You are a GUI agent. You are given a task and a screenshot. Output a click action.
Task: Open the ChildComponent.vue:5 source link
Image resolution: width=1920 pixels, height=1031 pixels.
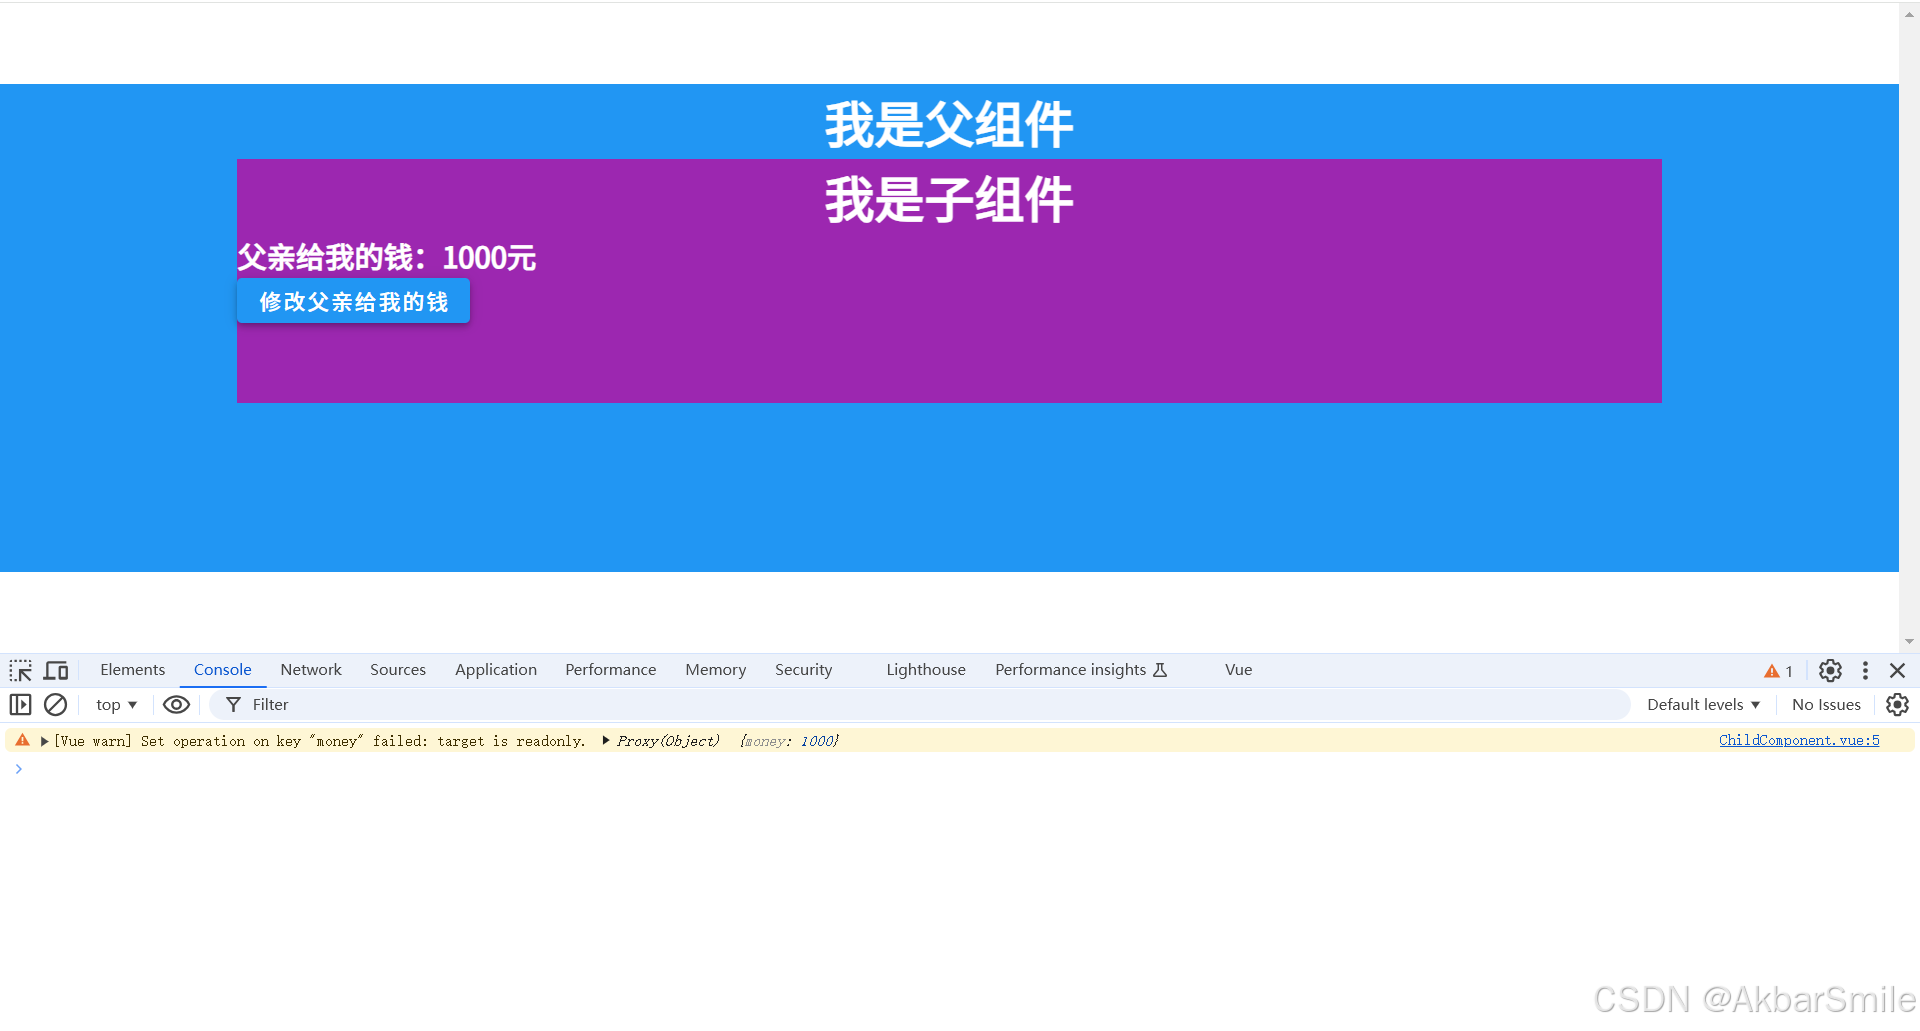coord(1799,740)
